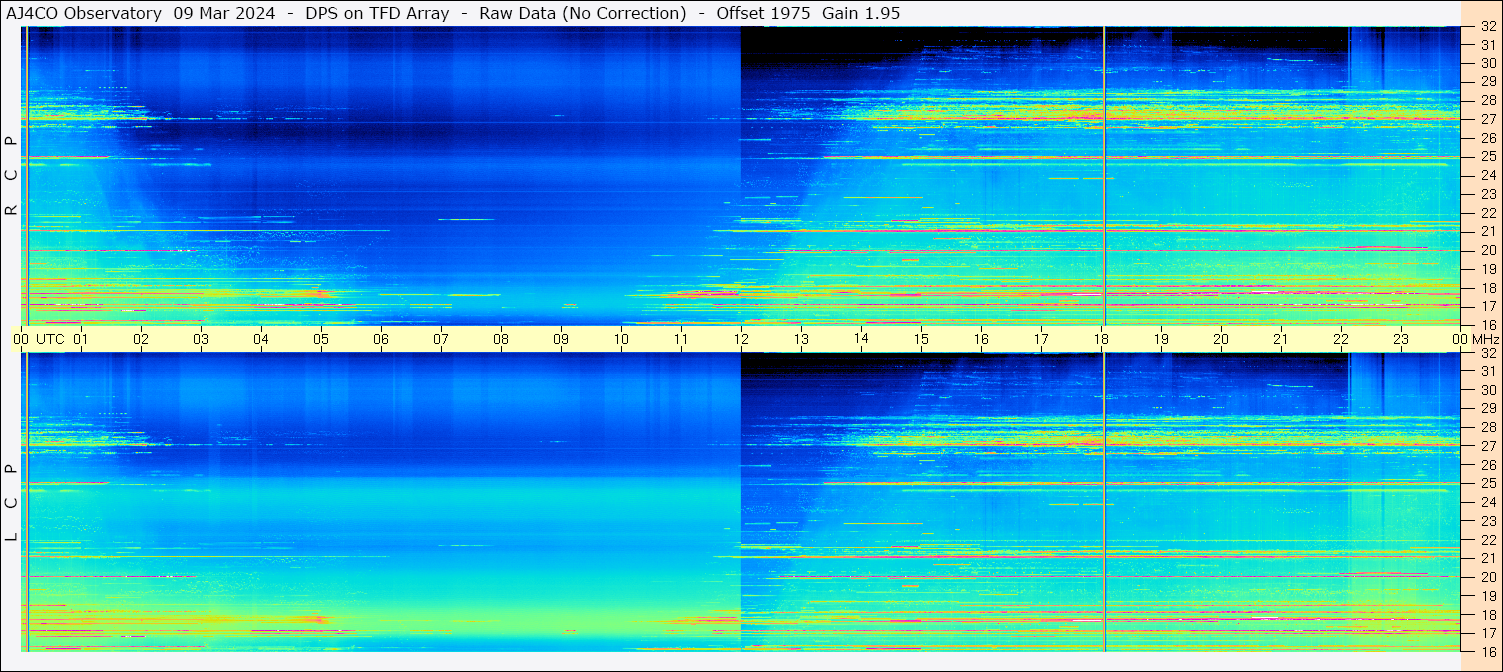Click the R C P panel label
The height and width of the screenshot is (672, 1503).
(12, 175)
